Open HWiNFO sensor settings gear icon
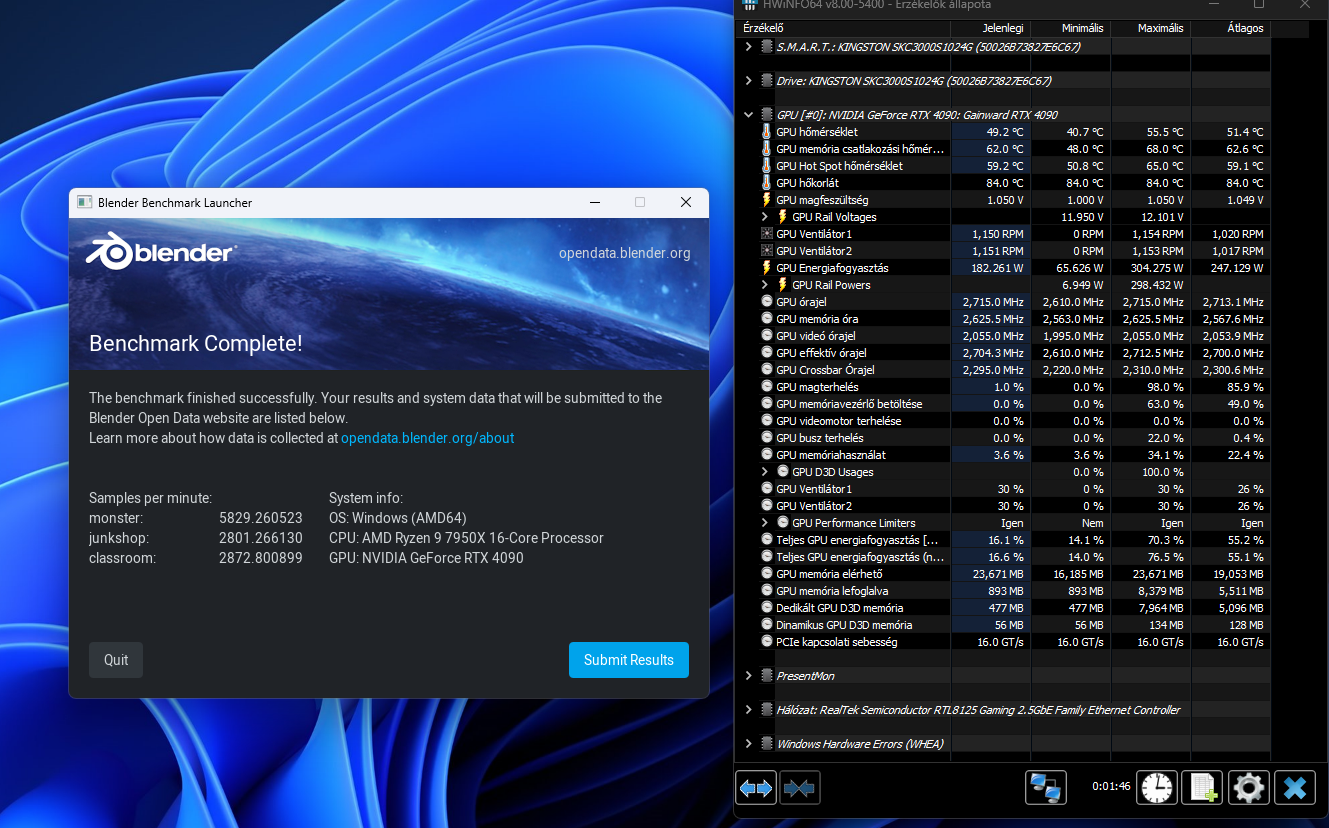 click(x=1248, y=787)
